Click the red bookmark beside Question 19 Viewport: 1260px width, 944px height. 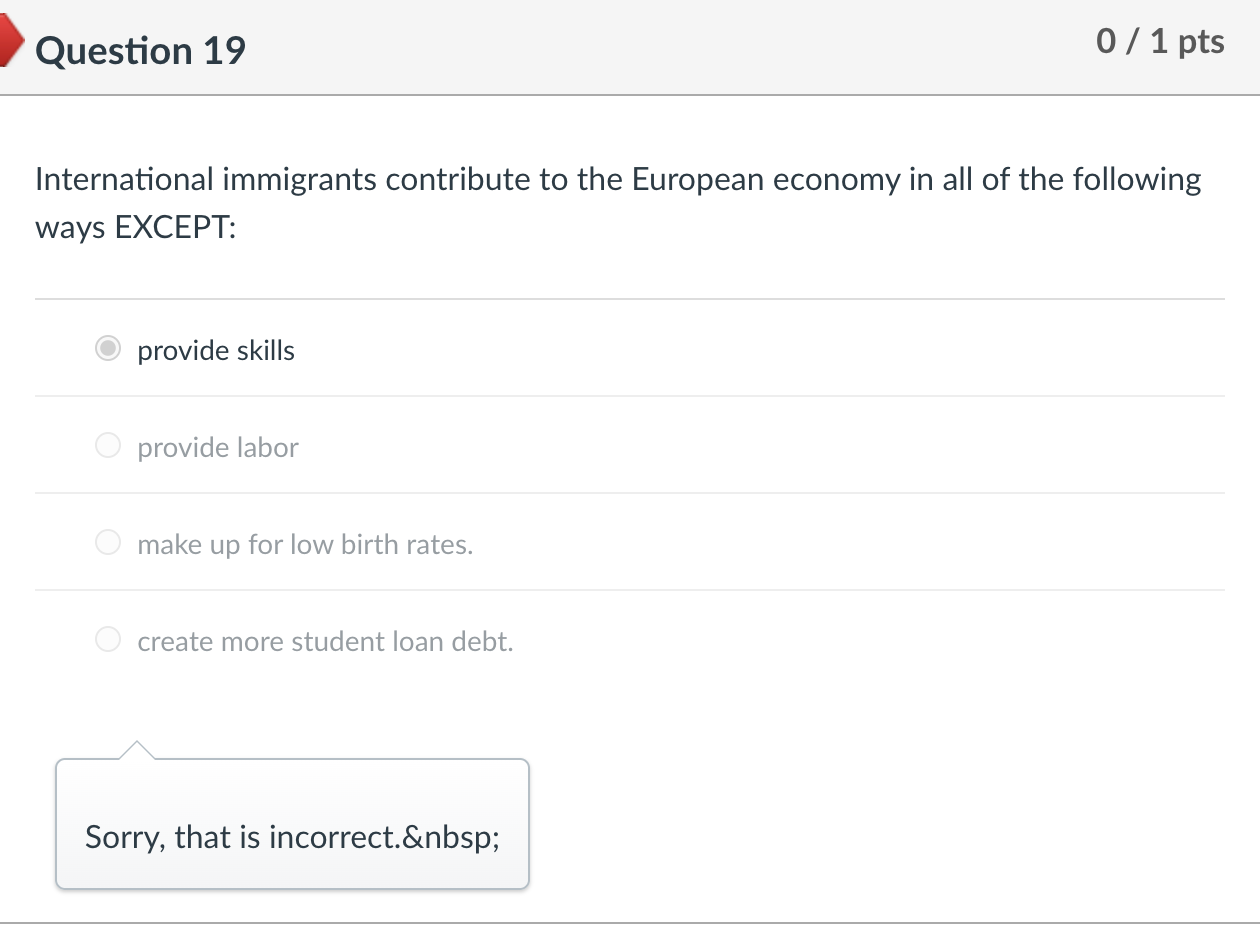(x=8, y=40)
